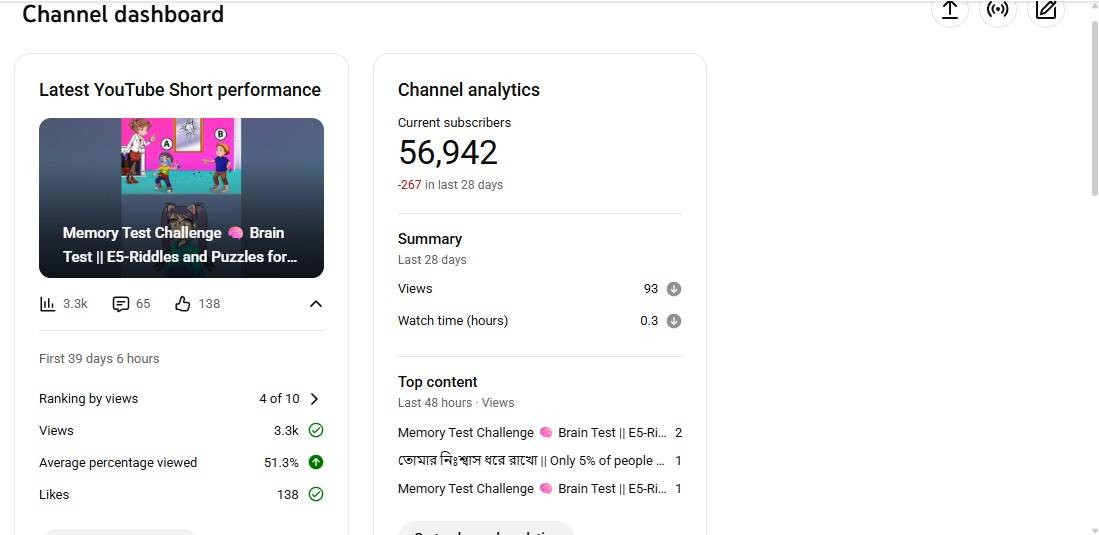Open the Bengali-titled top content video
The image size is (1099, 535).
pyautogui.click(x=531, y=461)
